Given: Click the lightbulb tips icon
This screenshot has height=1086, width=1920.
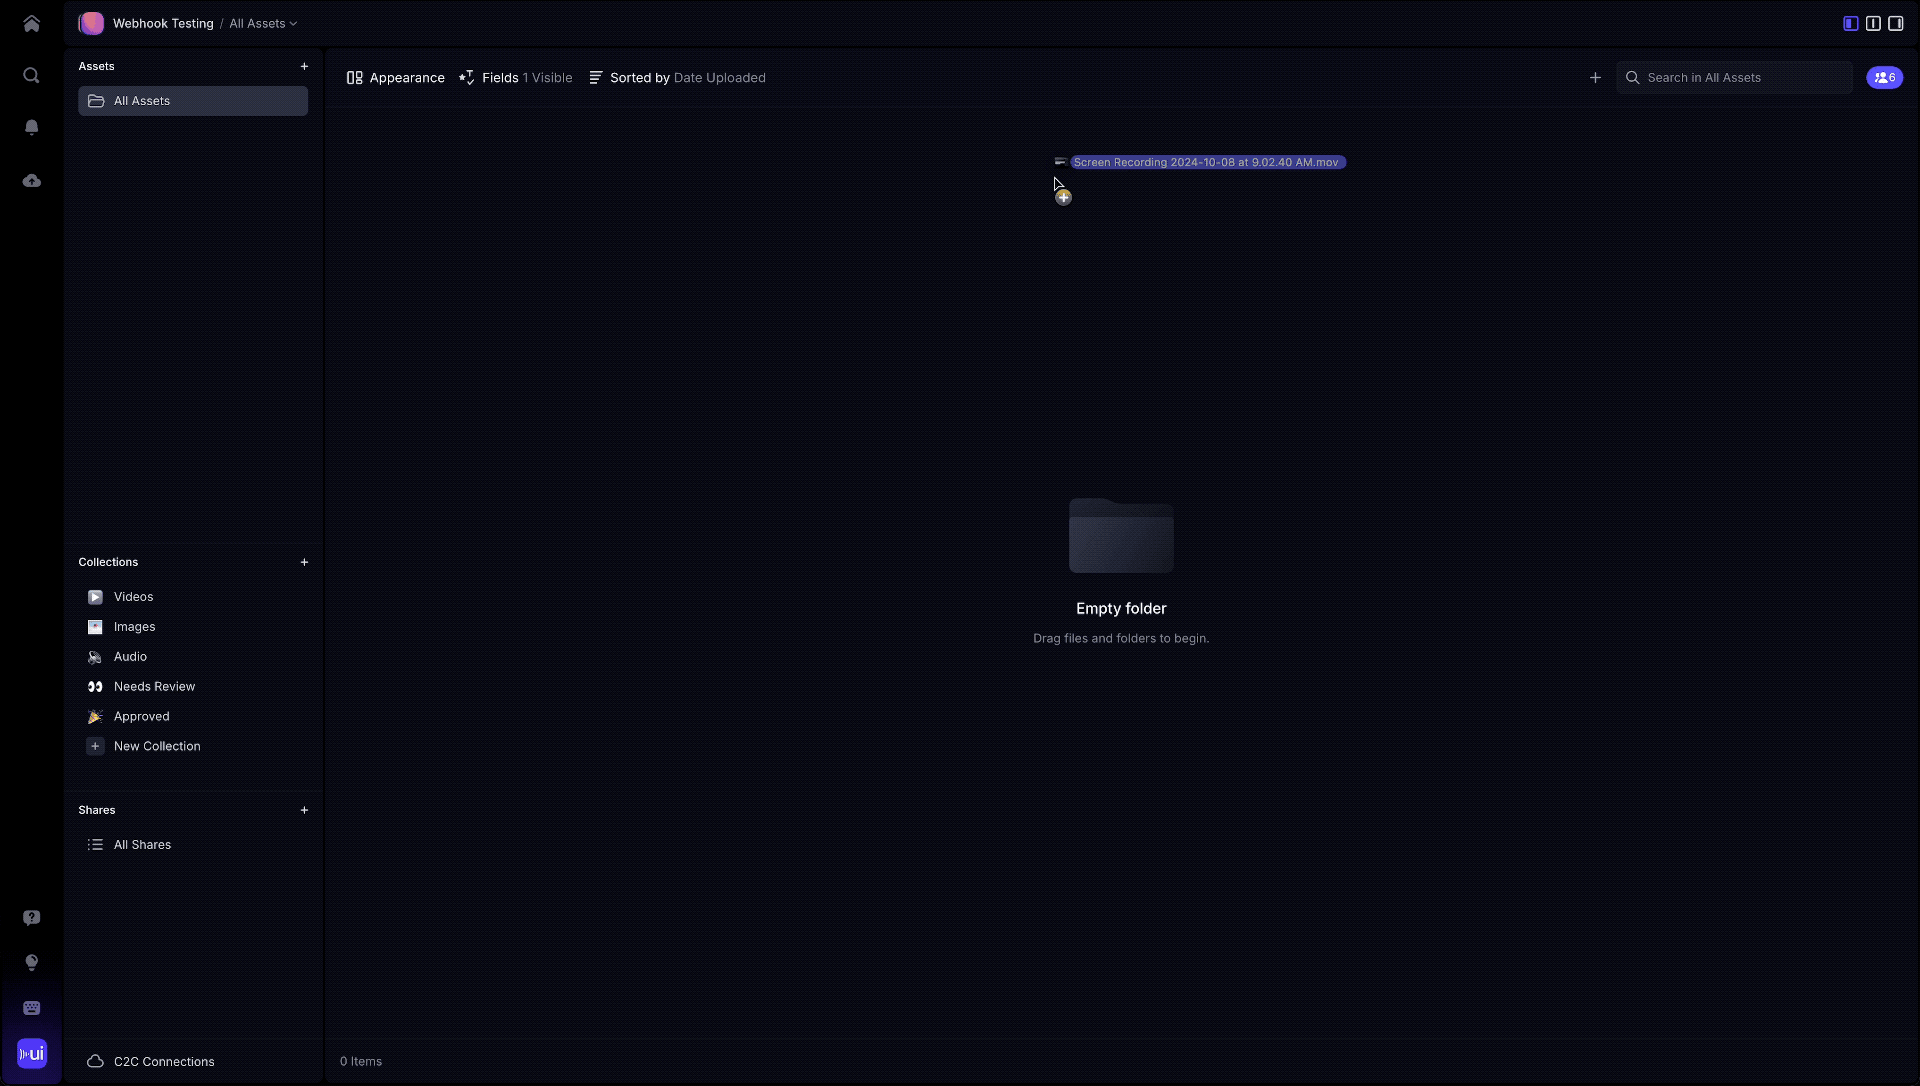Looking at the screenshot, I should [31, 963].
